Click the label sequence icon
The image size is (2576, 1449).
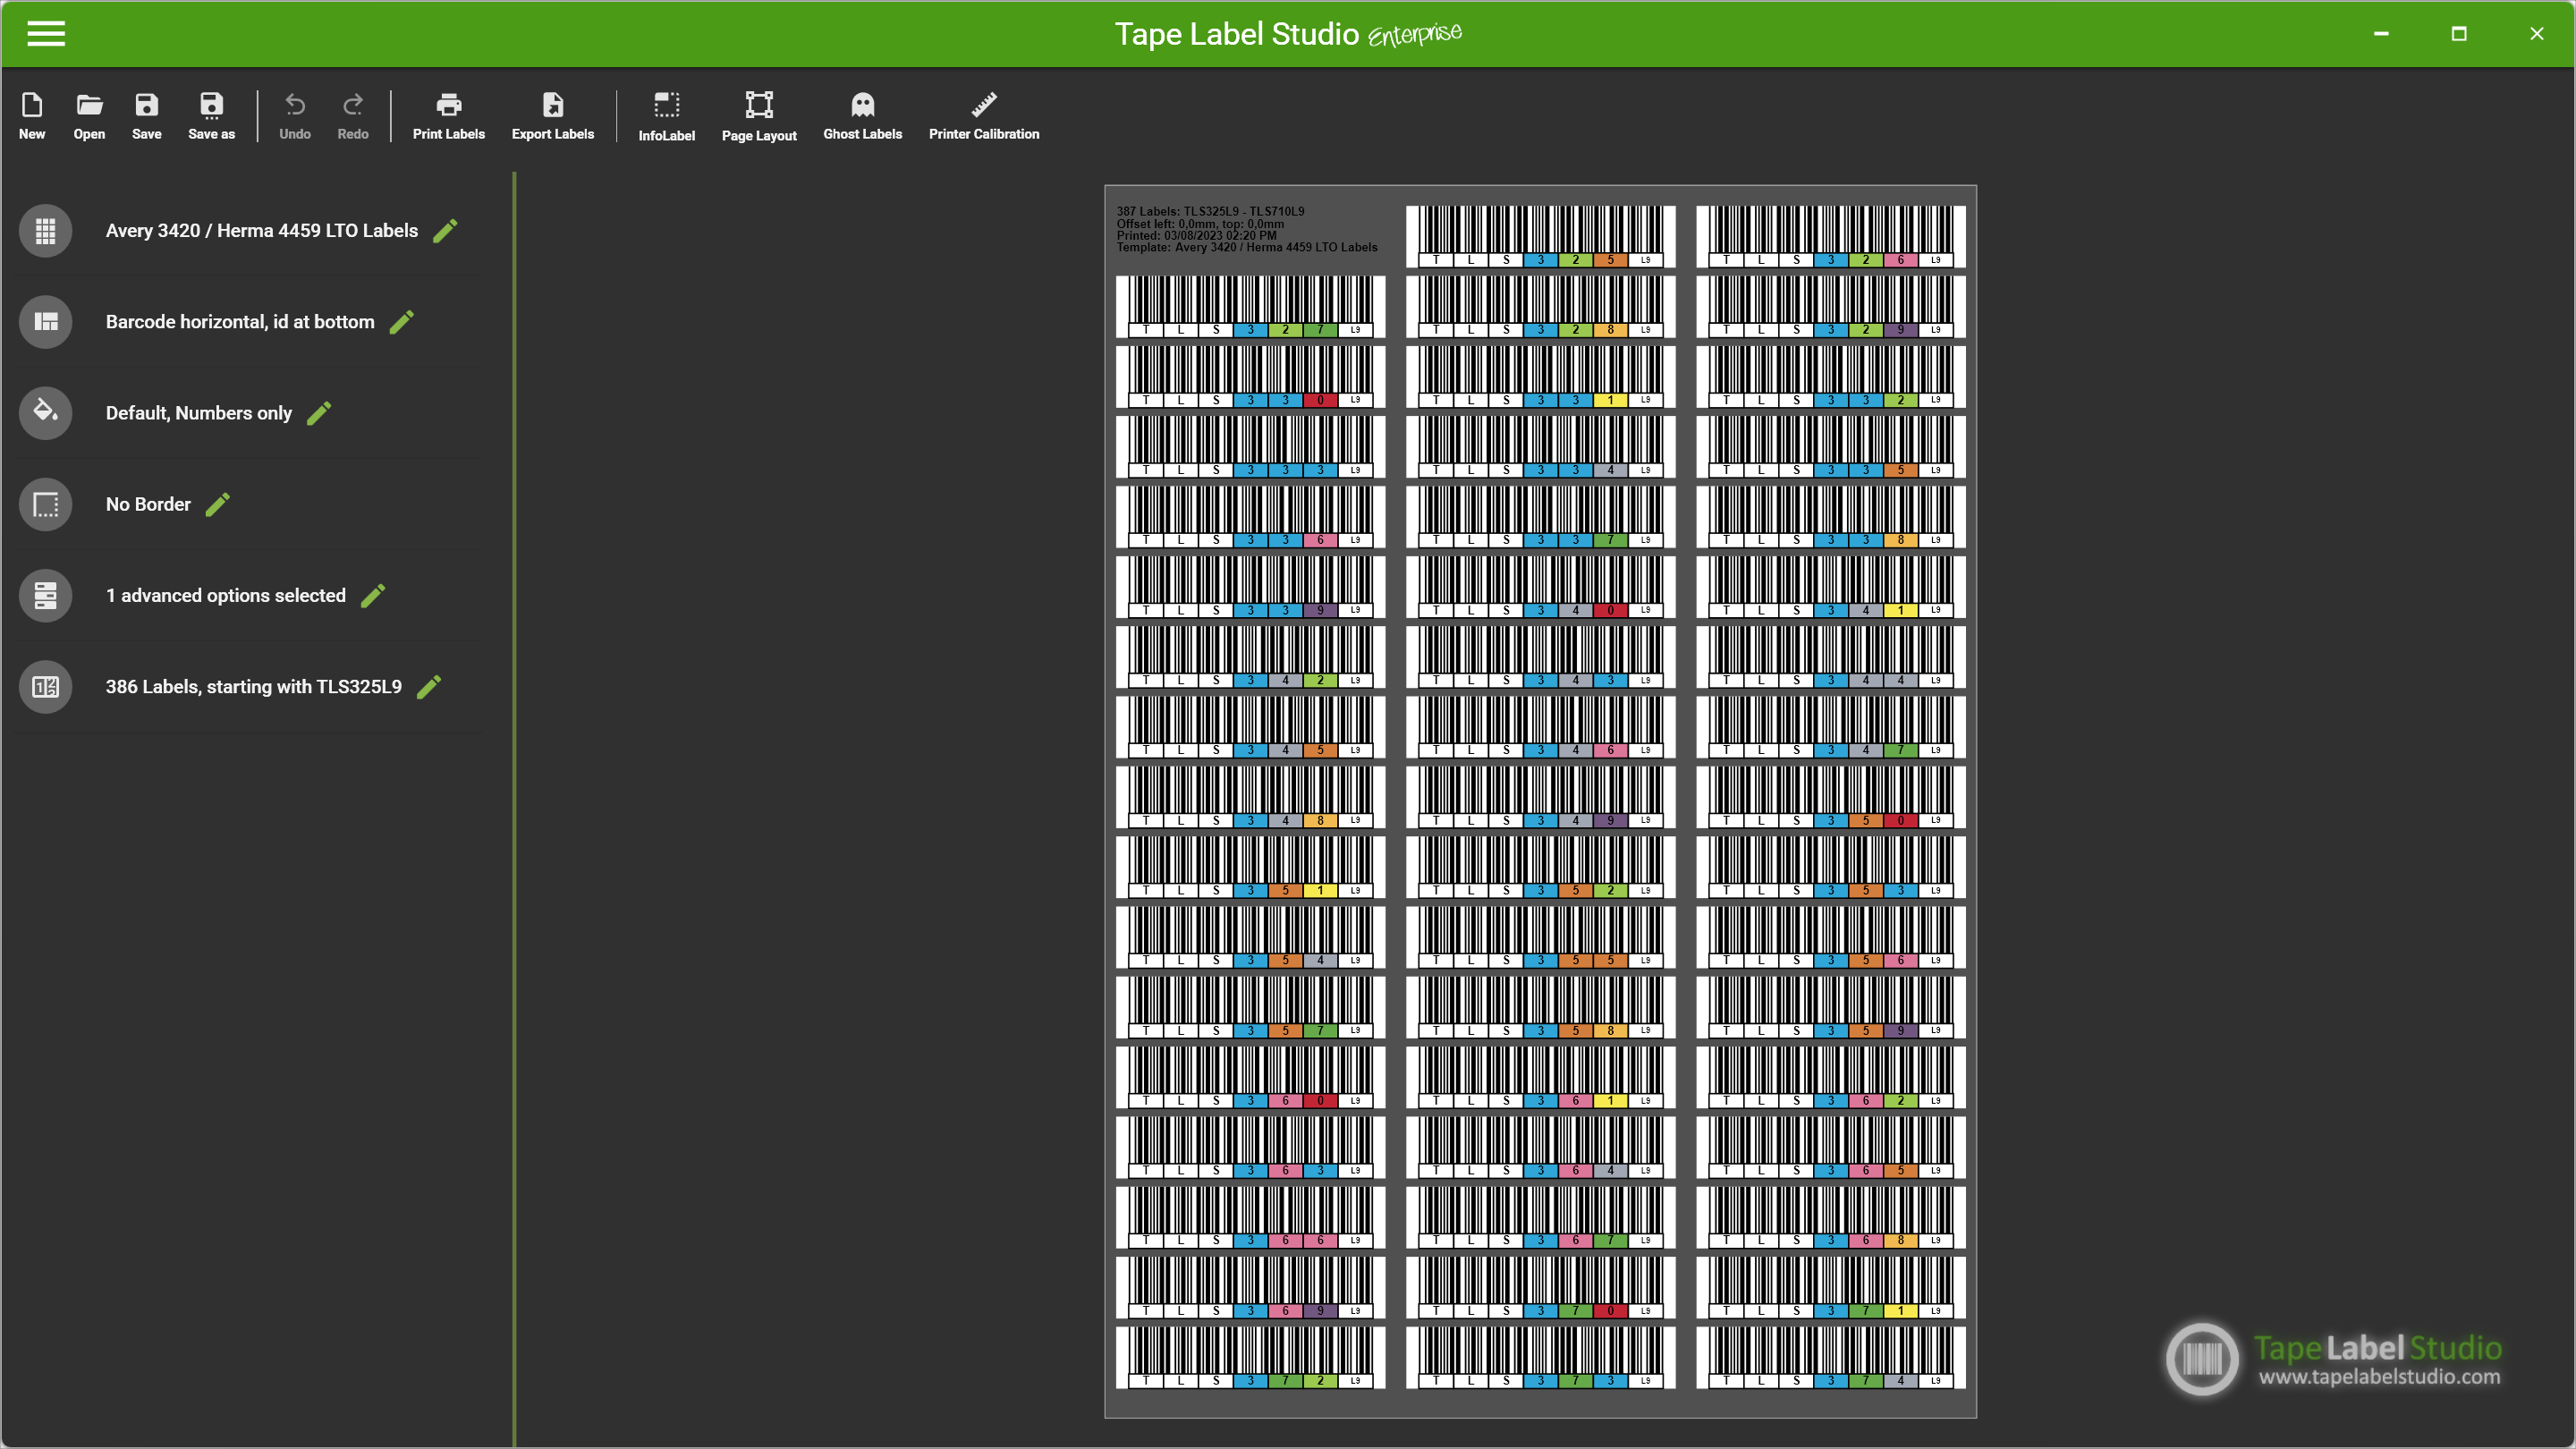pyautogui.click(x=46, y=687)
